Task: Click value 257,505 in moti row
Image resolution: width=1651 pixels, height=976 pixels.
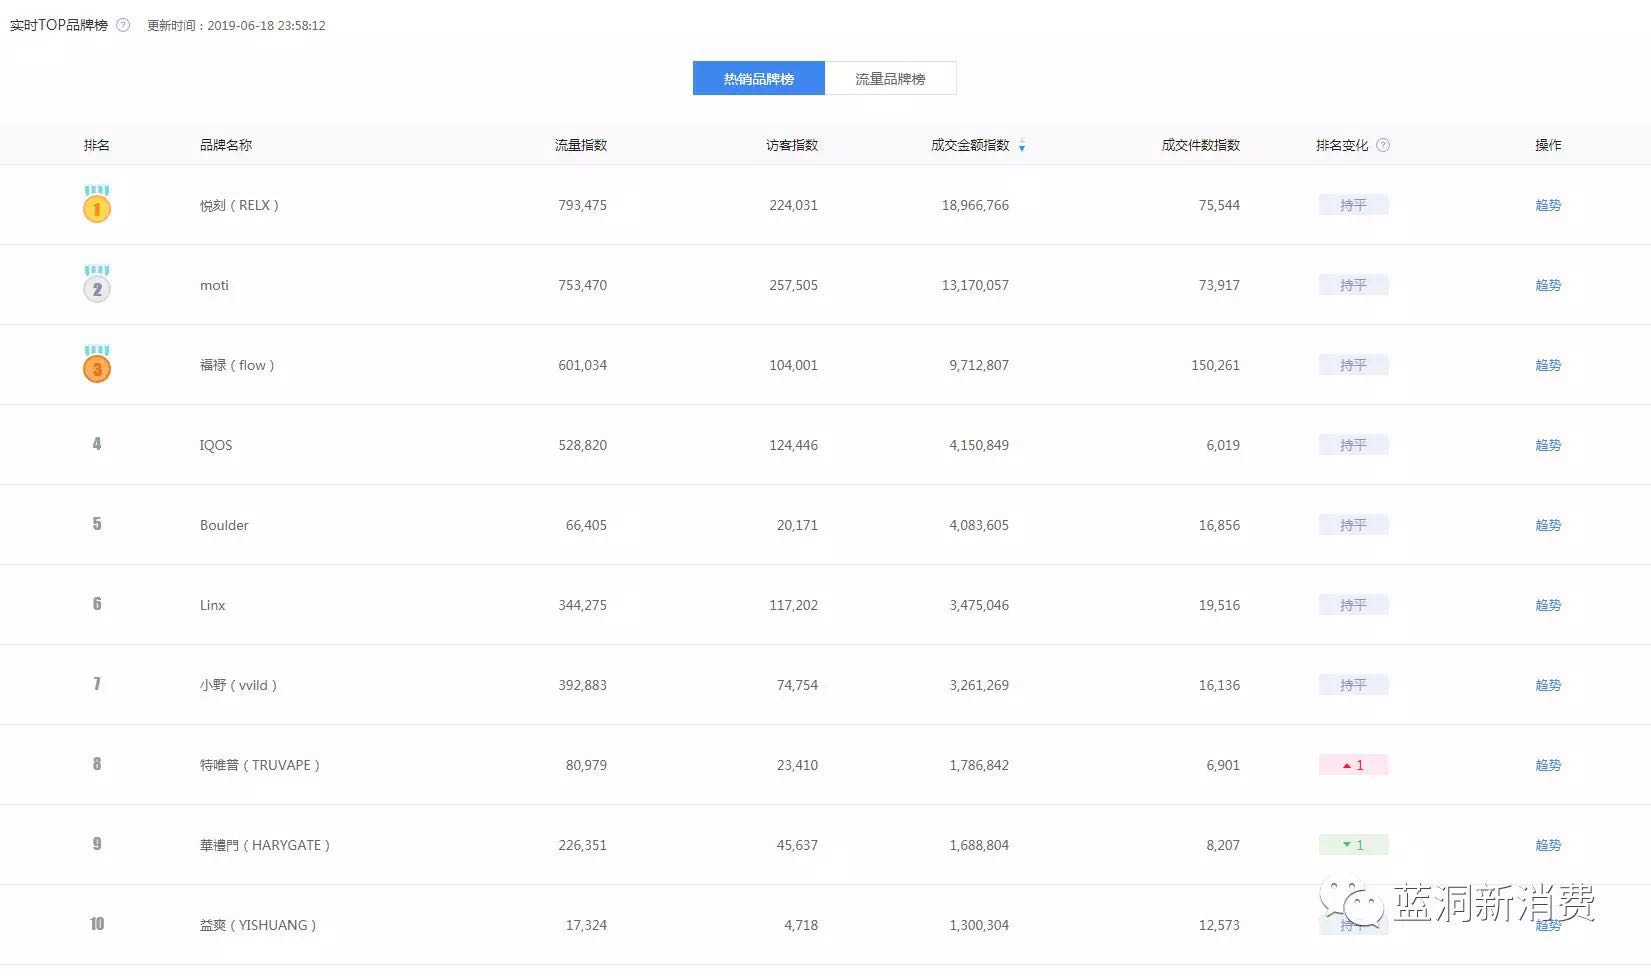Action: coord(794,285)
